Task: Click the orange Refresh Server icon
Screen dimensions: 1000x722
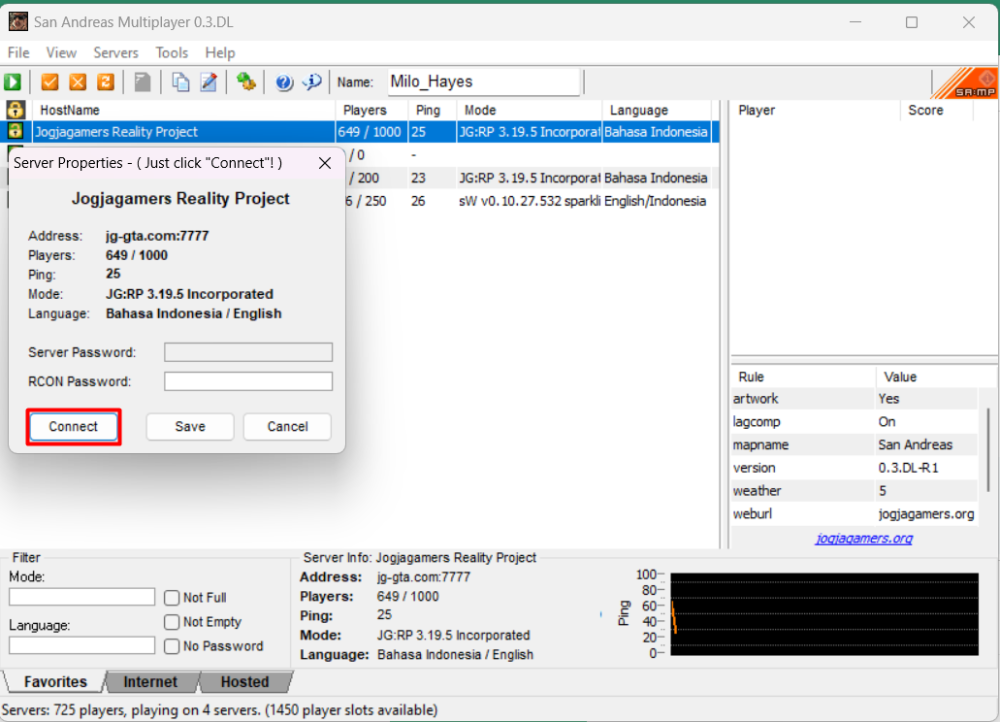Action: 106,82
